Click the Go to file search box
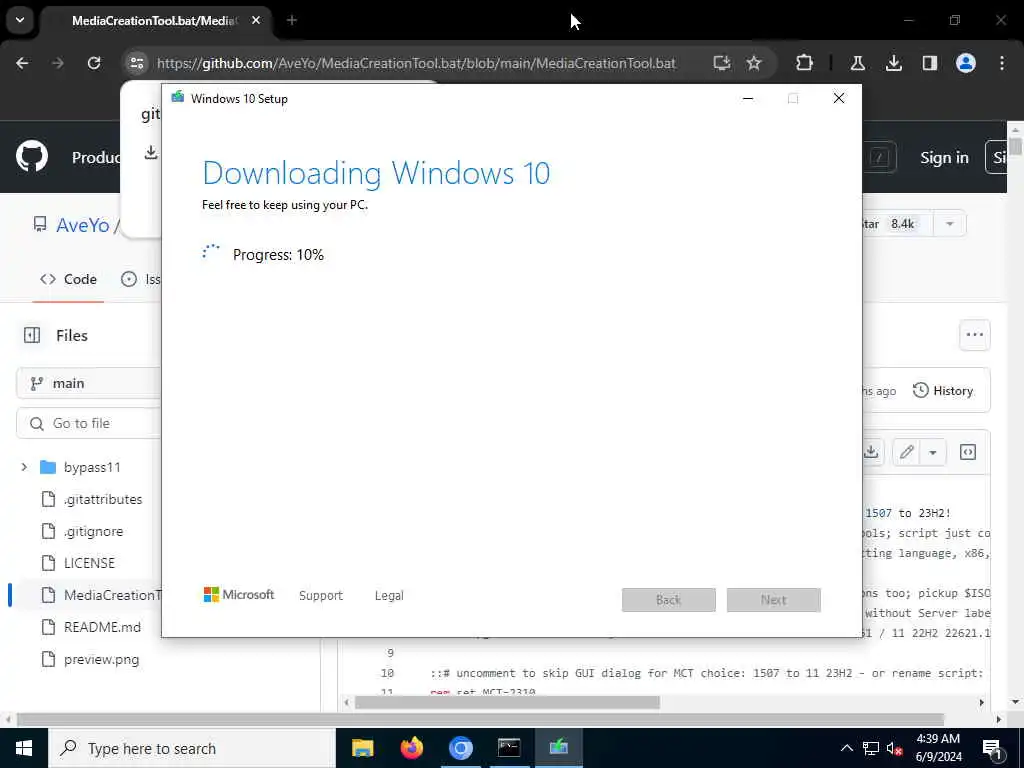The height and width of the screenshot is (768, 1024). click(x=88, y=423)
